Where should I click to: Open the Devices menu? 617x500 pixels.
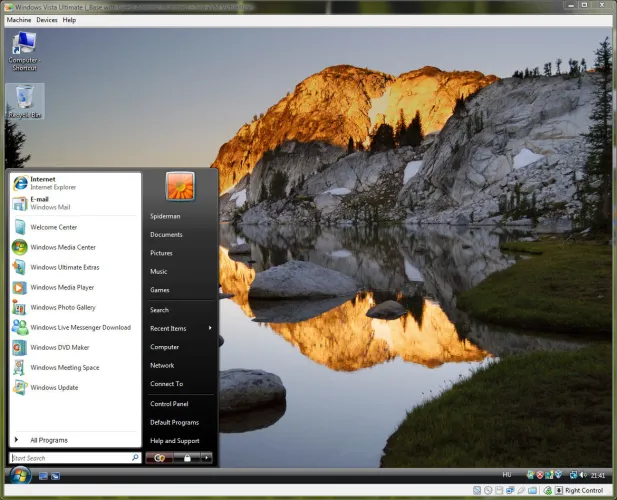click(47, 20)
